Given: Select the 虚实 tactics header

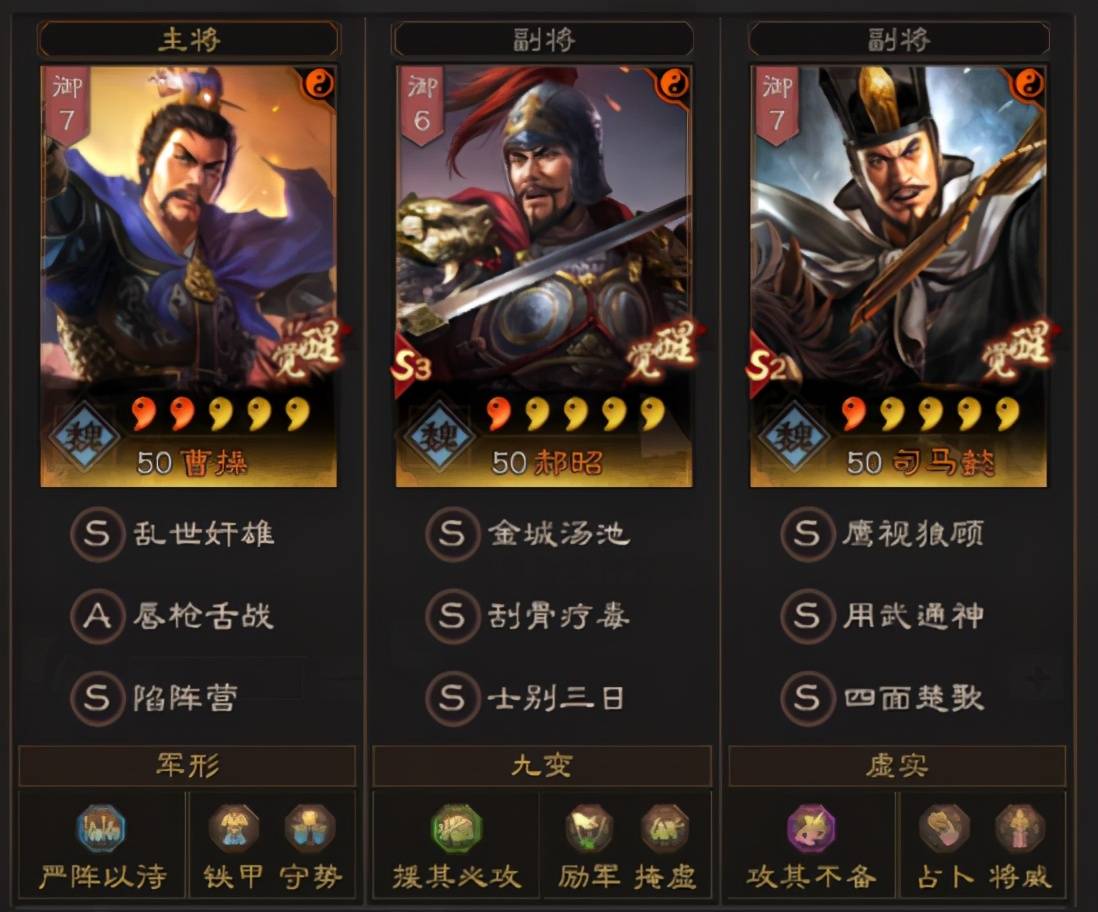Looking at the screenshot, I should click(x=897, y=766).
